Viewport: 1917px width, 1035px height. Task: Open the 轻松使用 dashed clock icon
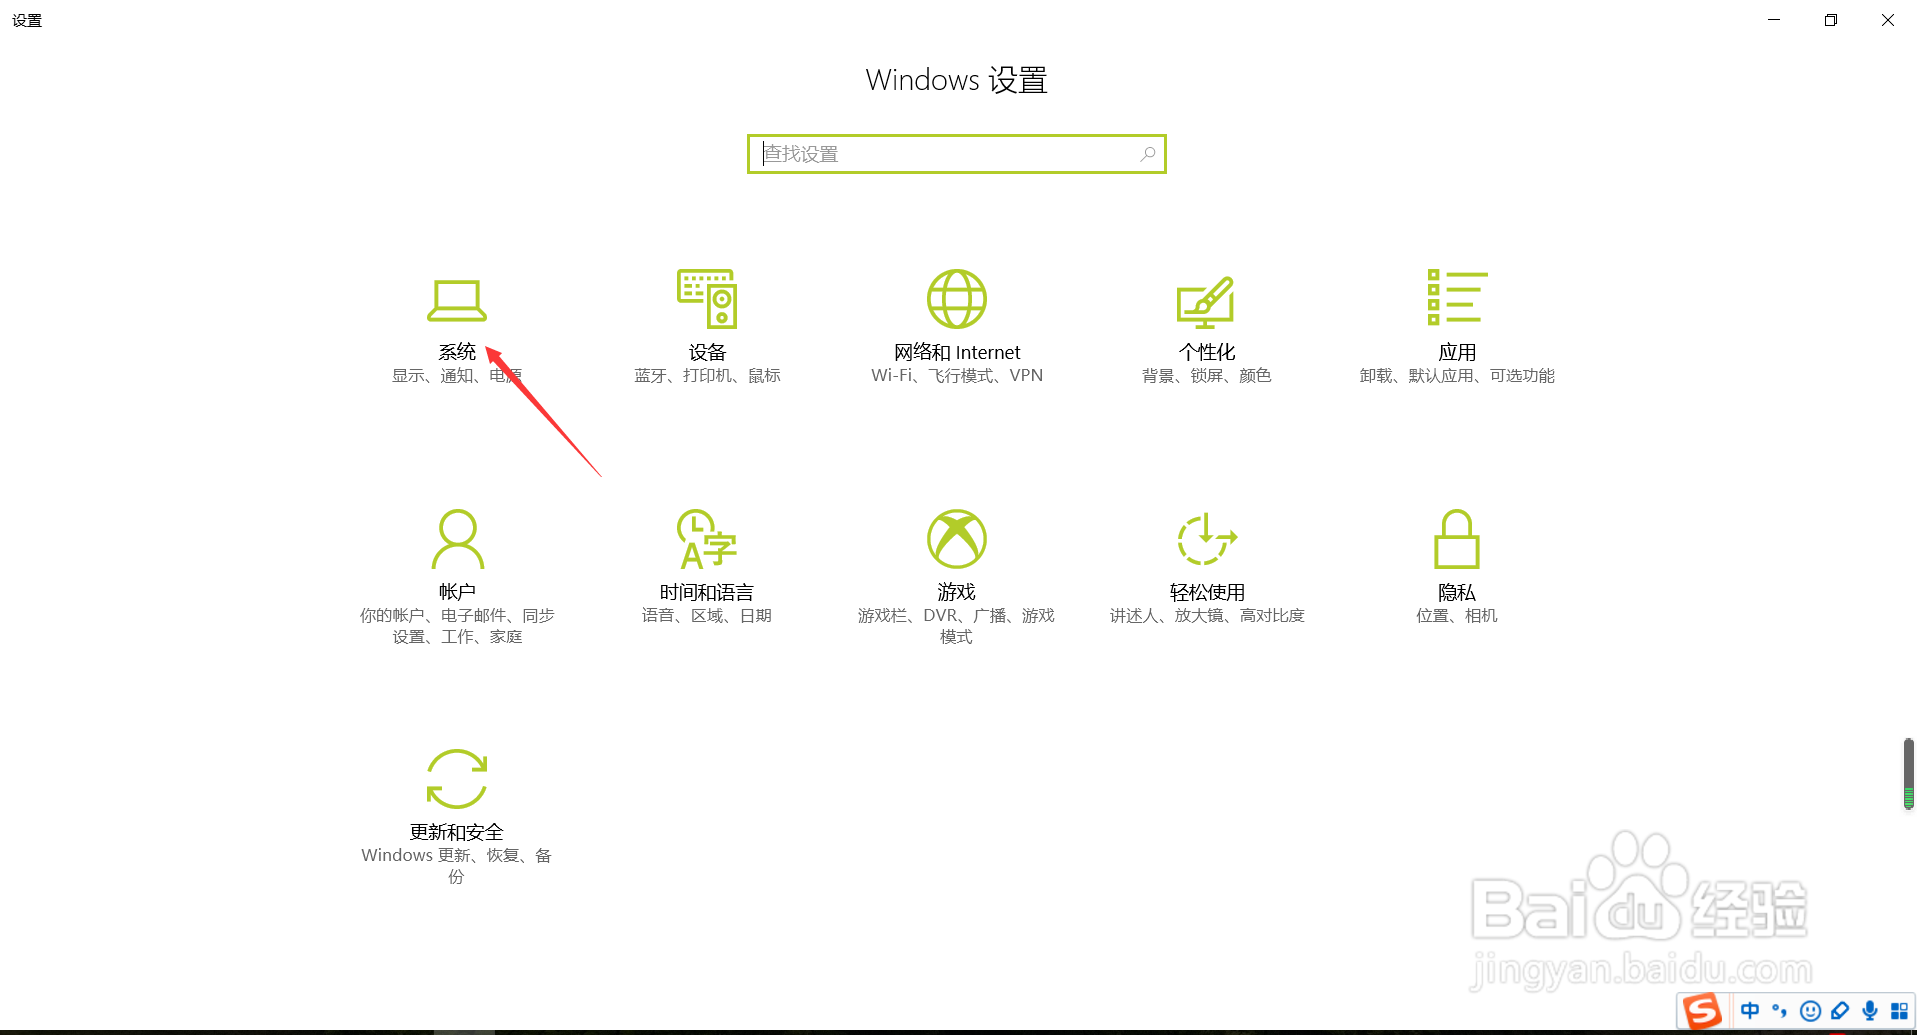1207,539
